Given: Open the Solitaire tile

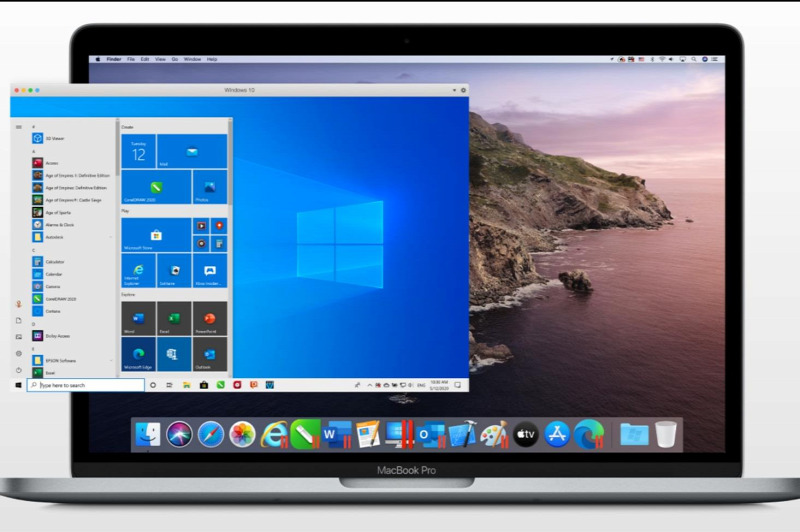Looking at the screenshot, I should (x=174, y=270).
